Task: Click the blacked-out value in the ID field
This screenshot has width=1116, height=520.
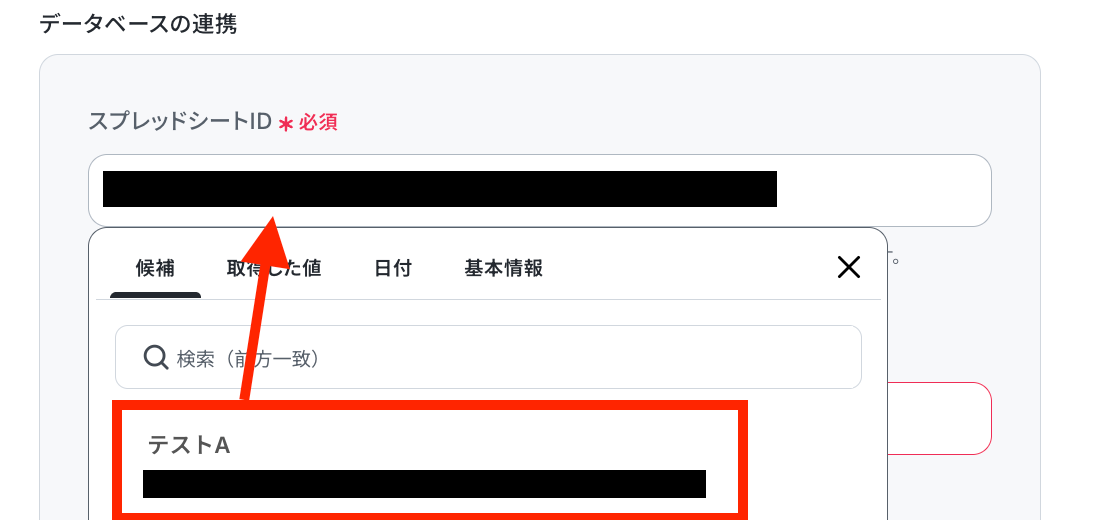Action: coord(440,189)
